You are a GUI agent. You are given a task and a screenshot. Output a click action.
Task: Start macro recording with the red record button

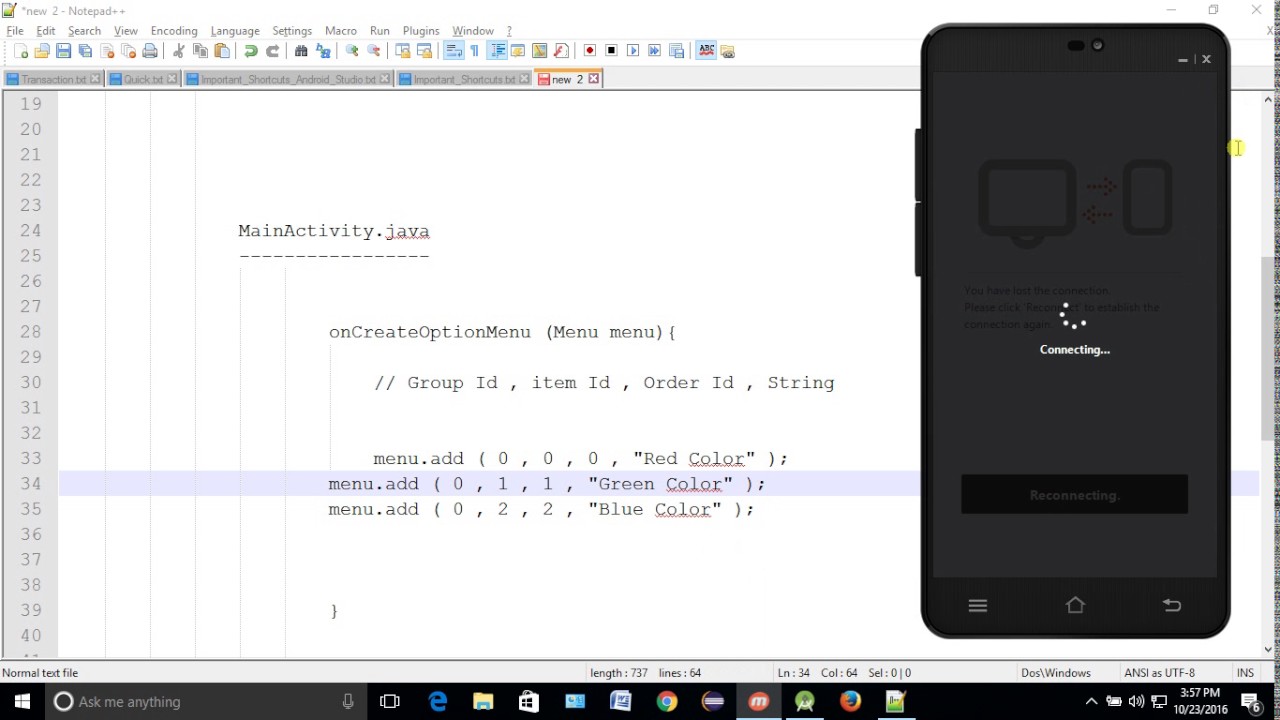pos(590,51)
